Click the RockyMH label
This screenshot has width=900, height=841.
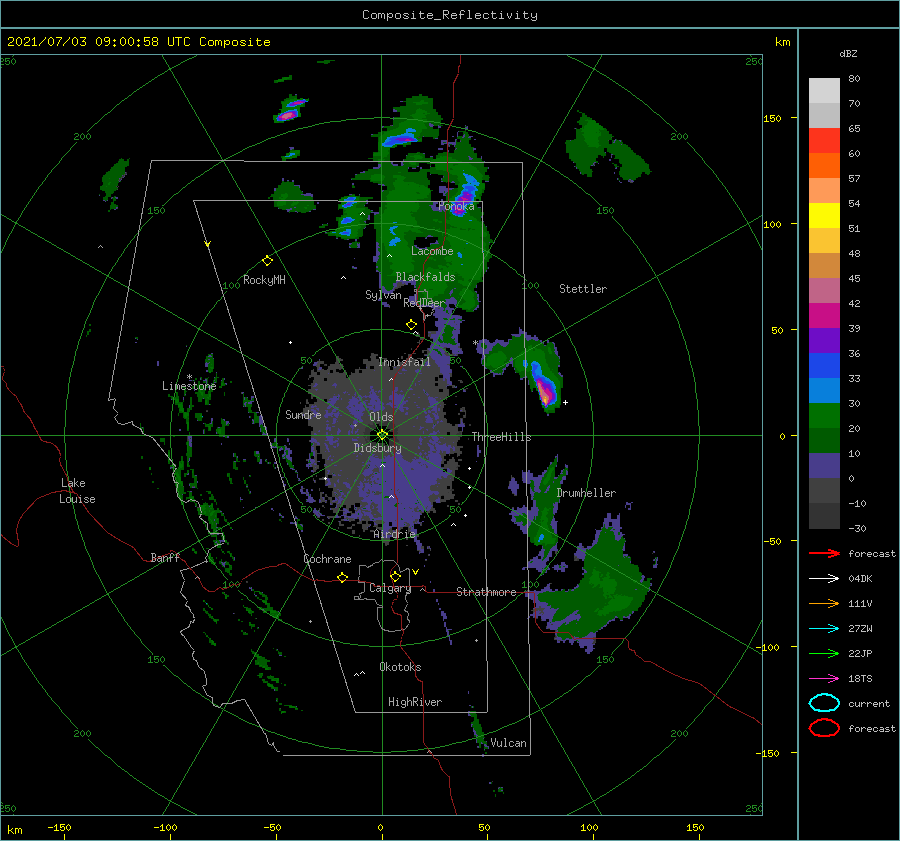pos(264,280)
